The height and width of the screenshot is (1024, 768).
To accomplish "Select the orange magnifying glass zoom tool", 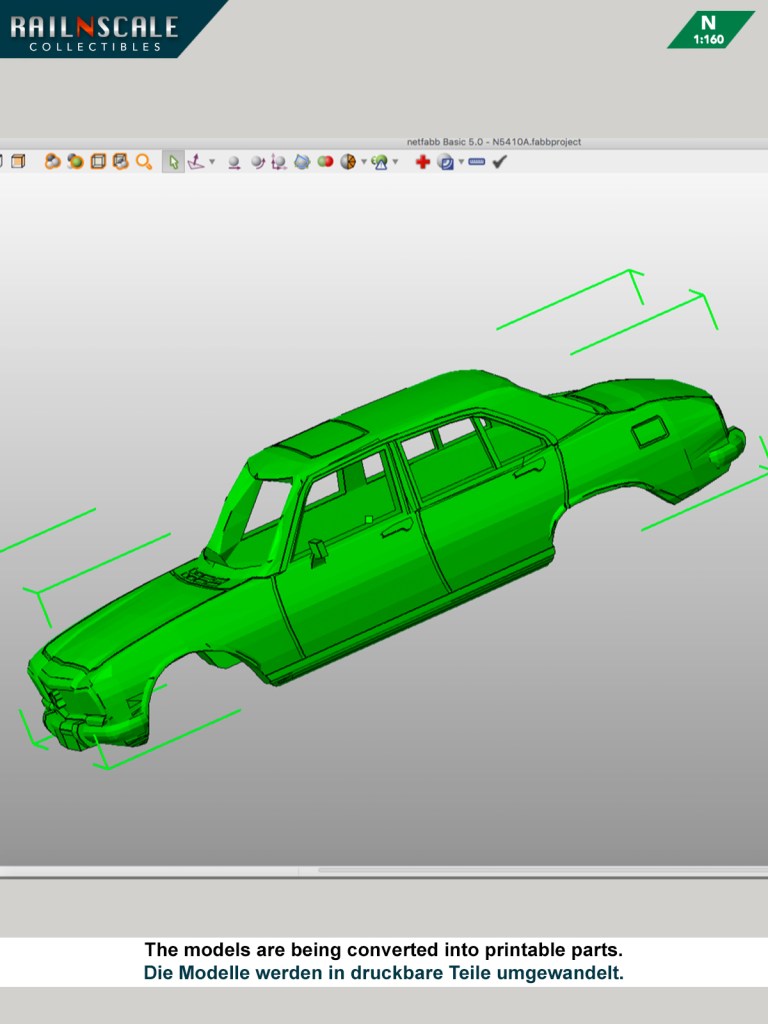I will [x=144, y=161].
